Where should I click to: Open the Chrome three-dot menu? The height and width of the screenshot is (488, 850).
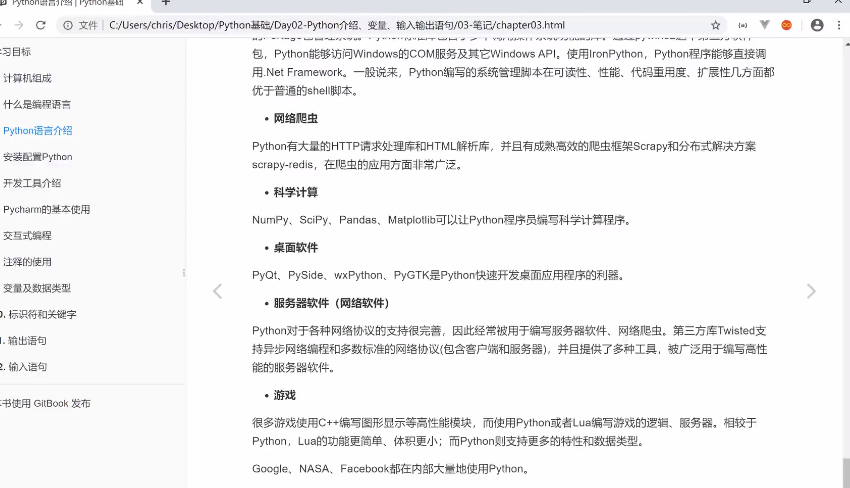click(839, 25)
